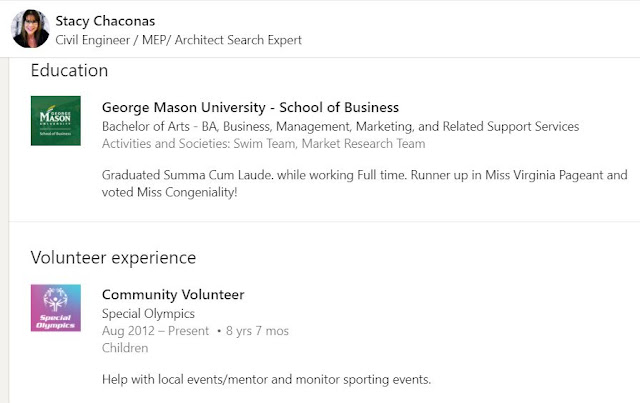Click the Children cause label
The image size is (640, 403).
(x=125, y=347)
